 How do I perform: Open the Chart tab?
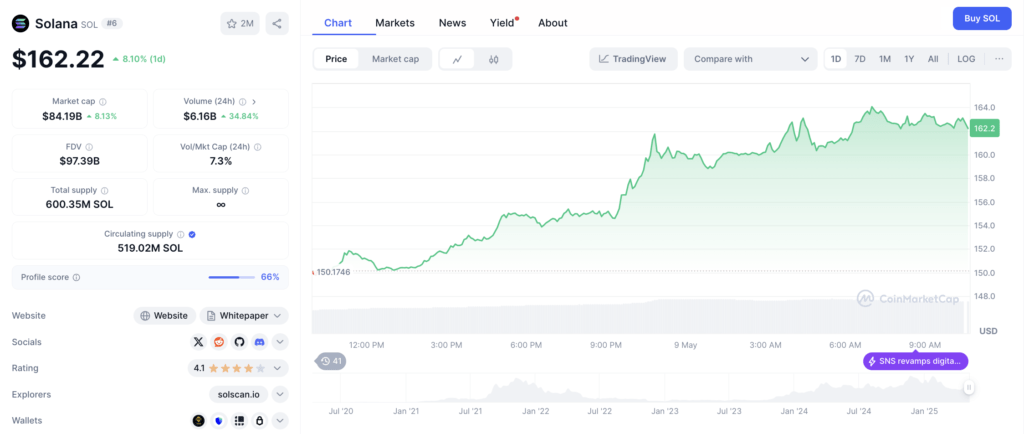(x=338, y=23)
